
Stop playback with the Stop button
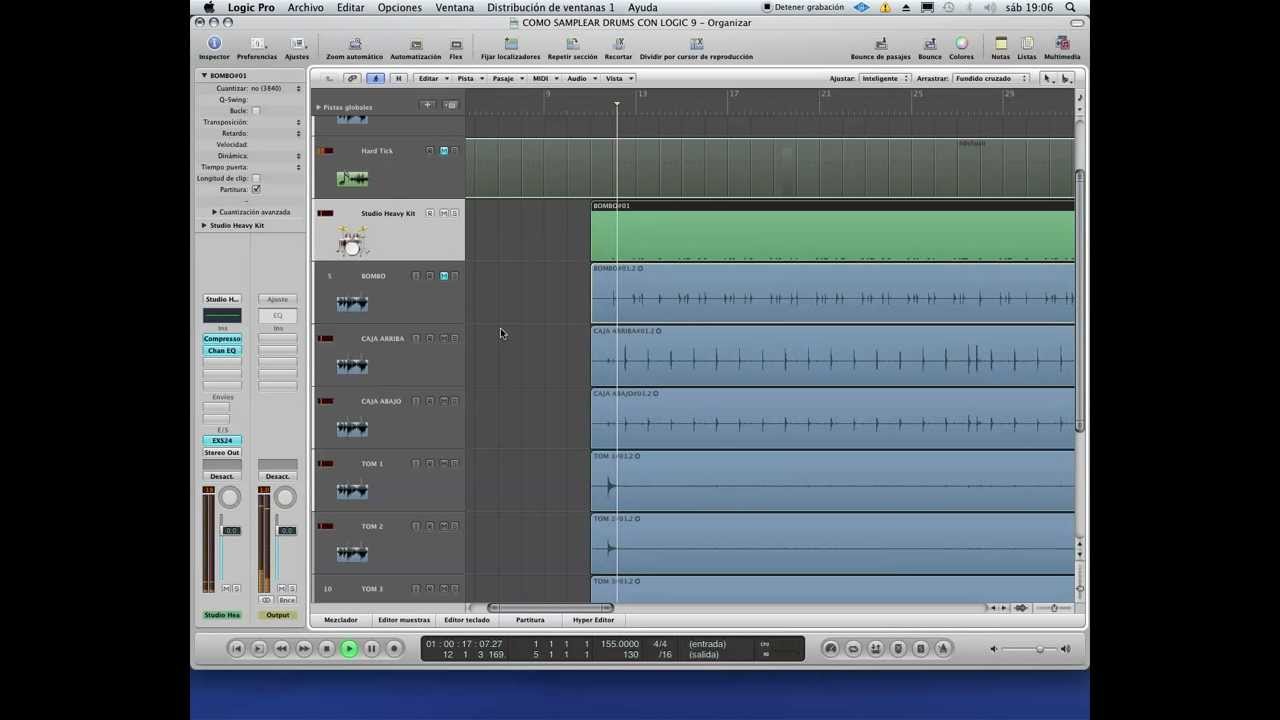pos(326,649)
